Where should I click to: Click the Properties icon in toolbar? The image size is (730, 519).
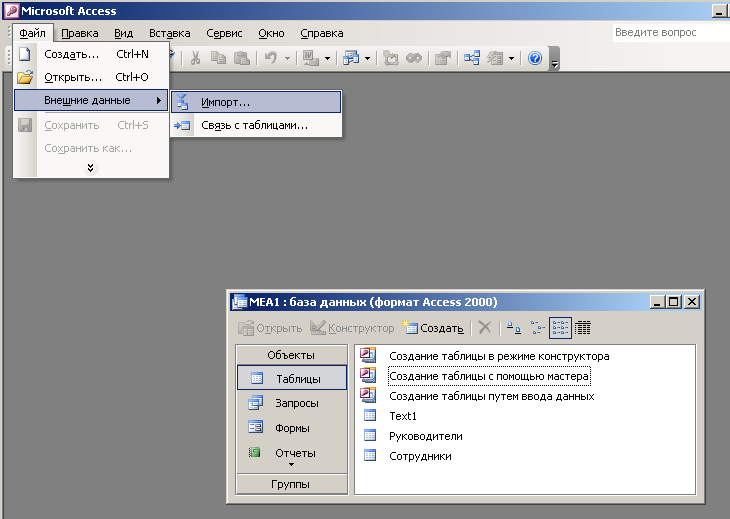[443, 58]
